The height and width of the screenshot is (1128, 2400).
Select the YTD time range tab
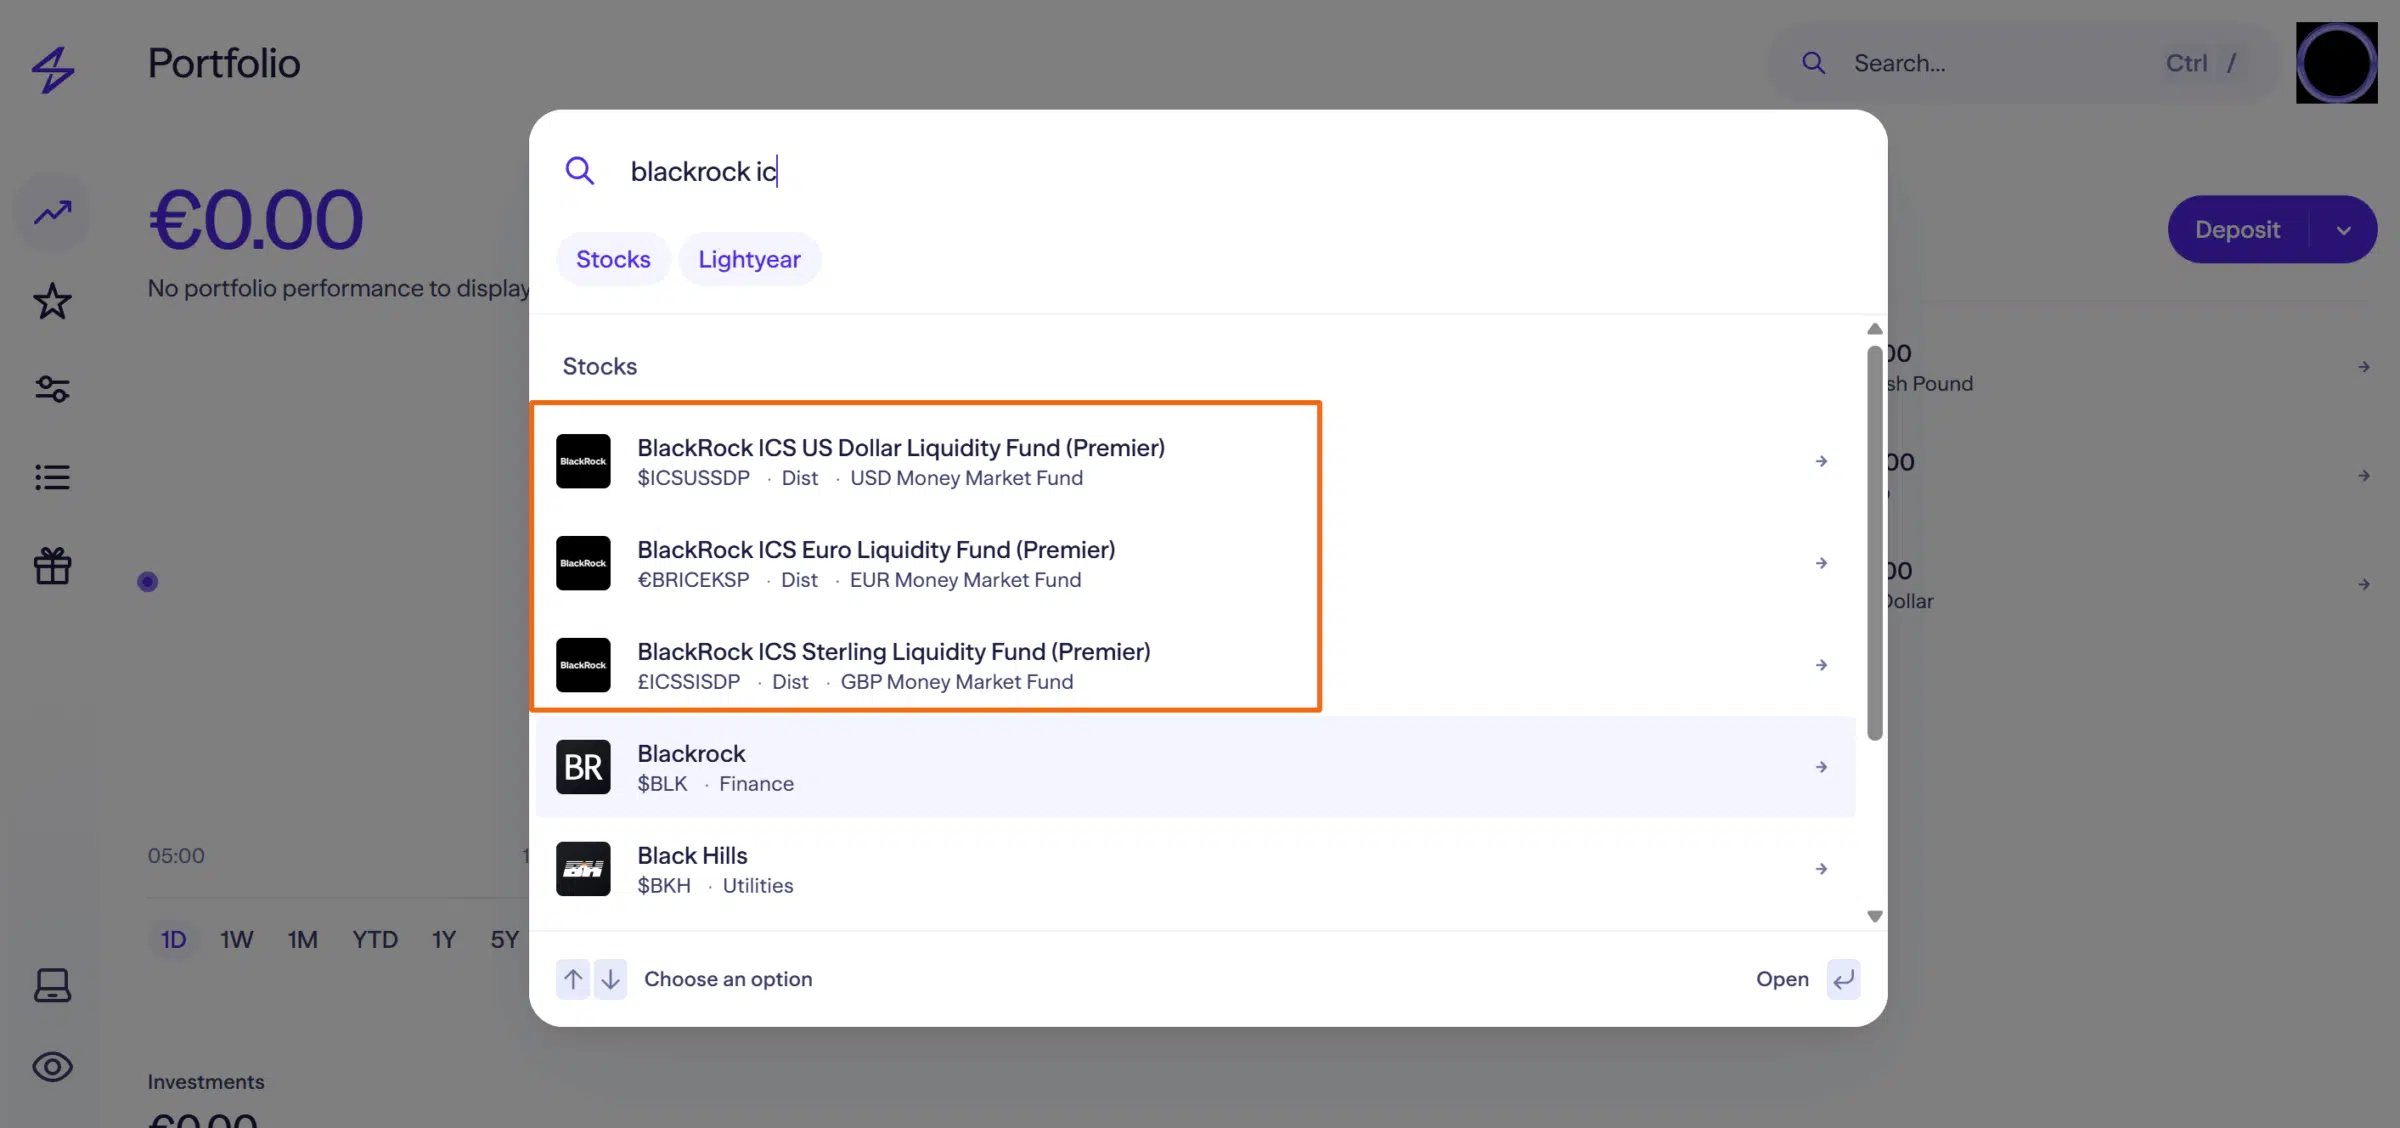[x=374, y=940]
